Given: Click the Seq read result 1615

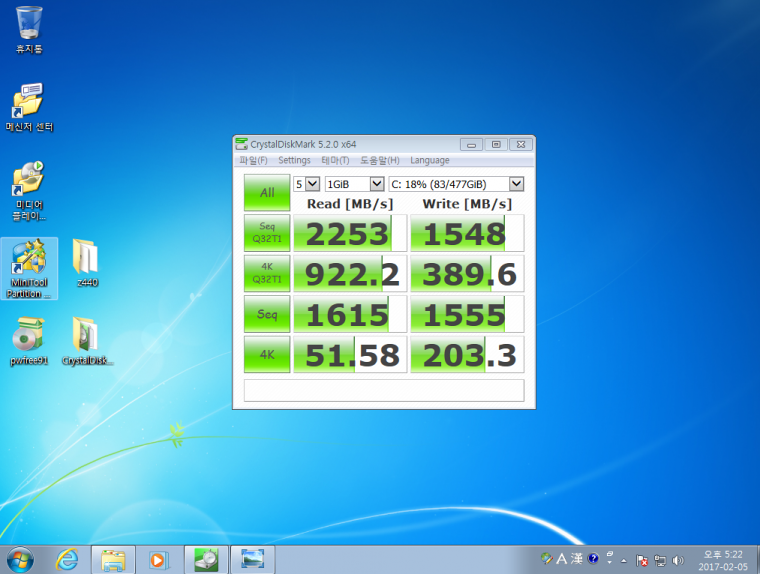Looking at the screenshot, I should pos(350,314).
